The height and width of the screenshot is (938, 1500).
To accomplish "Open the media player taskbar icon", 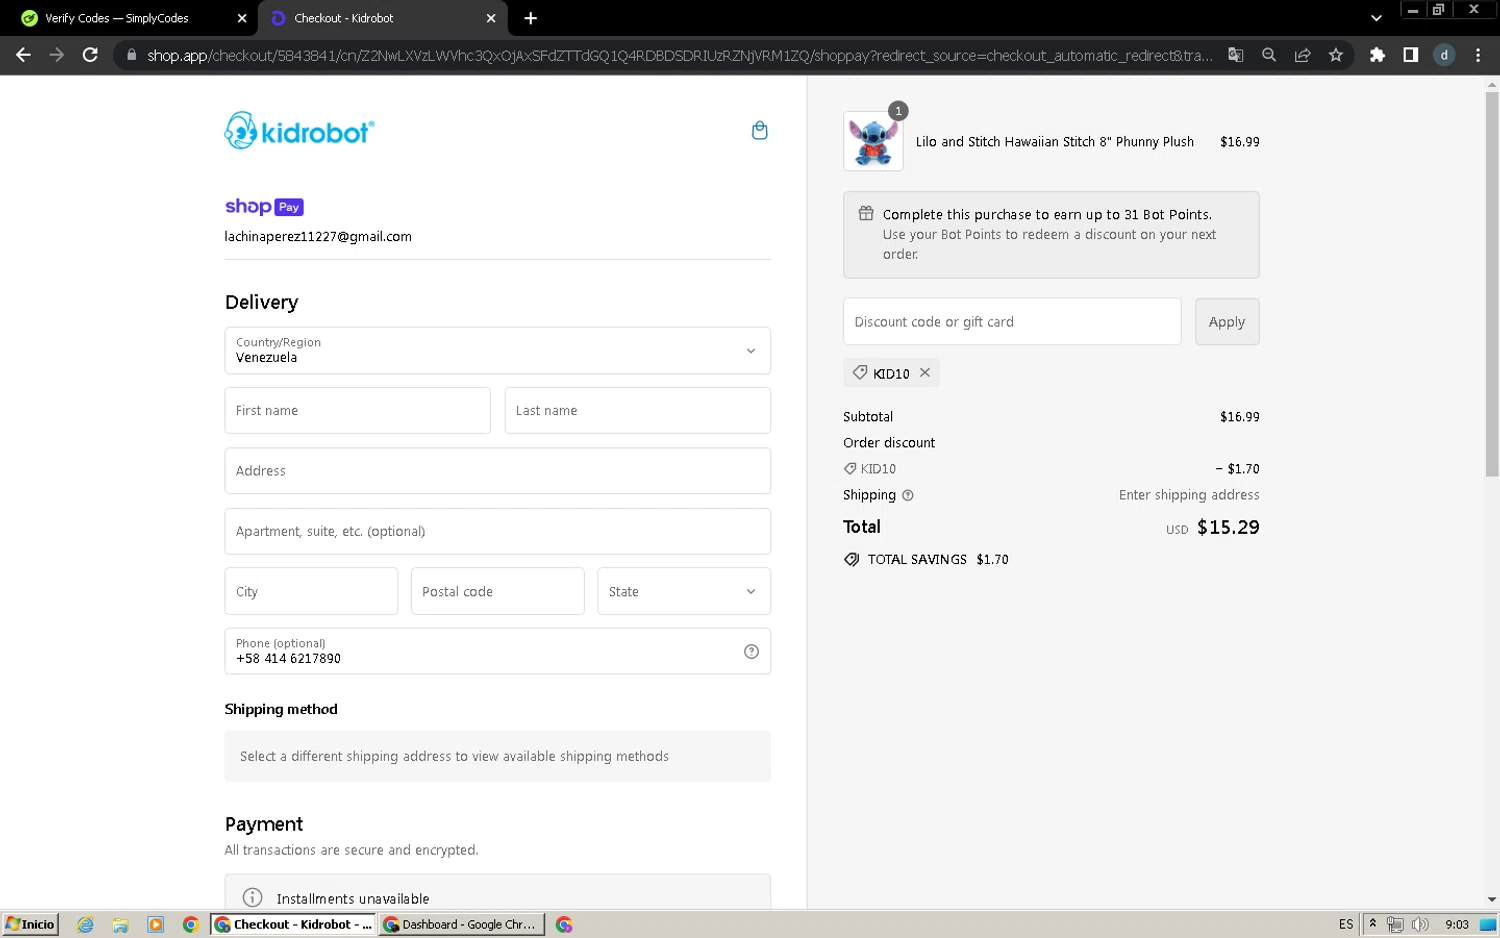I will pos(155,925).
